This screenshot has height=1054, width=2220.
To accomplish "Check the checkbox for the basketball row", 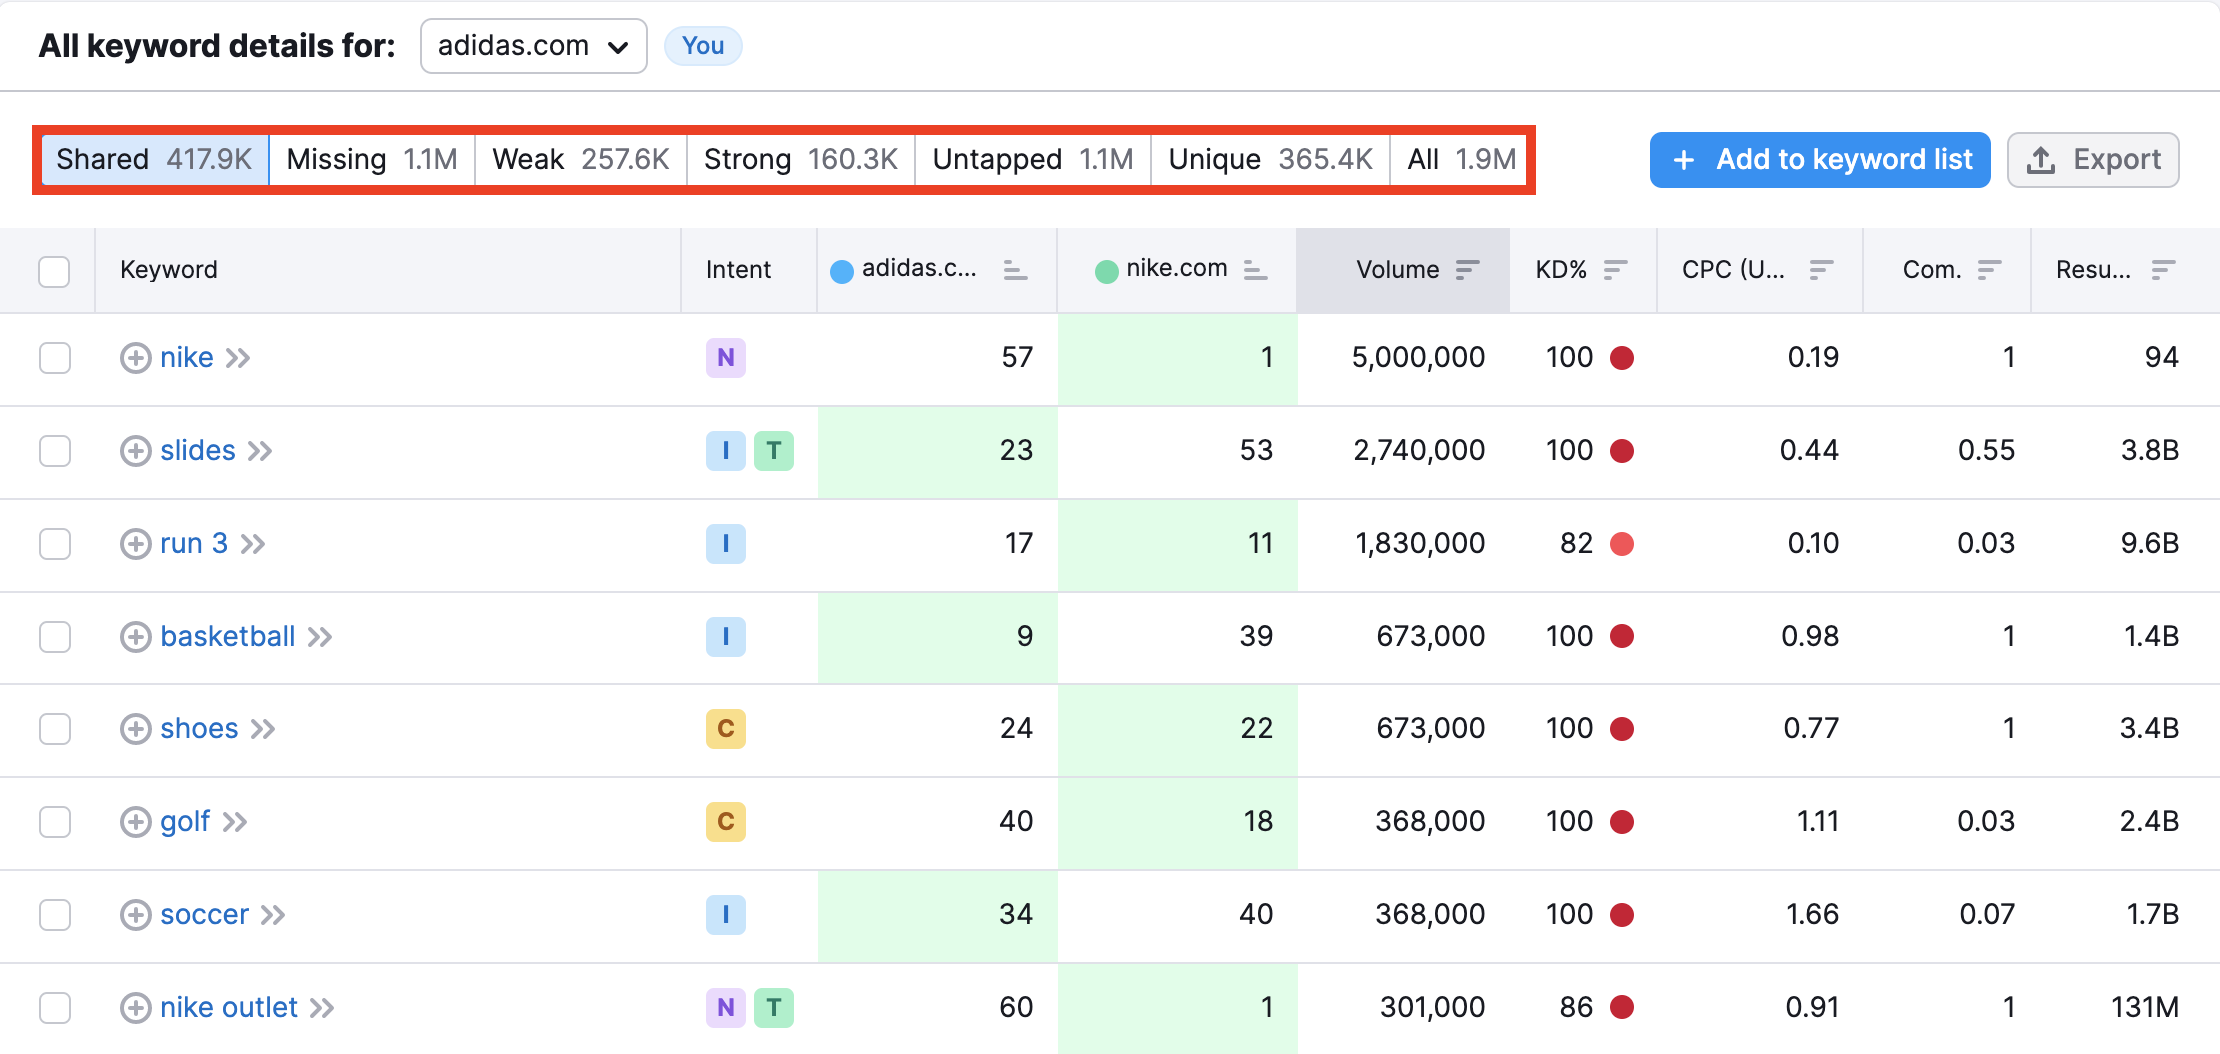I will point(55,636).
